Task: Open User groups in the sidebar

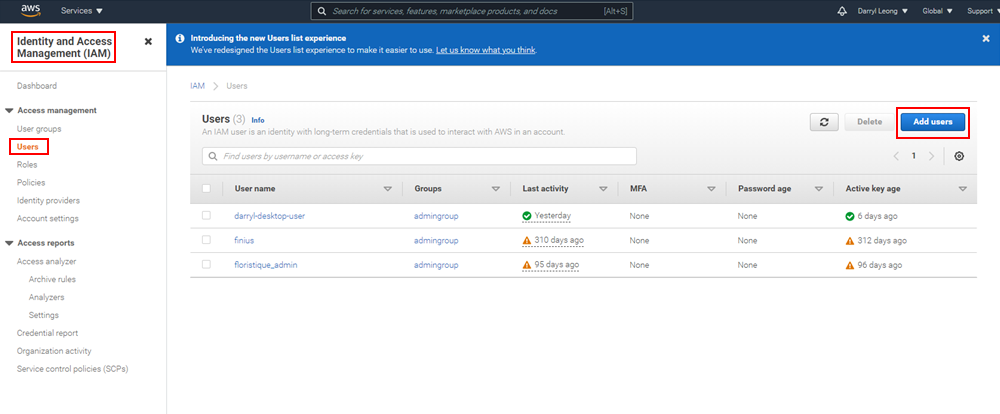Action: (x=39, y=129)
